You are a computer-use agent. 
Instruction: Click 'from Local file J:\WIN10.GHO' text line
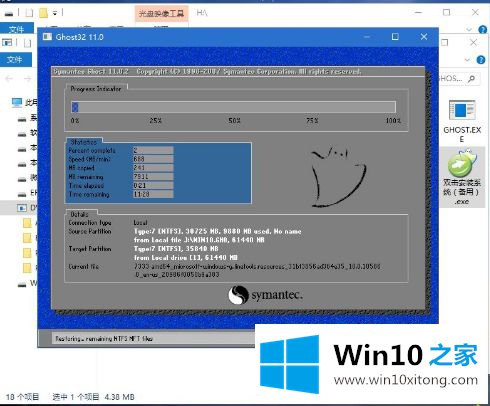[x=199, y=240]
